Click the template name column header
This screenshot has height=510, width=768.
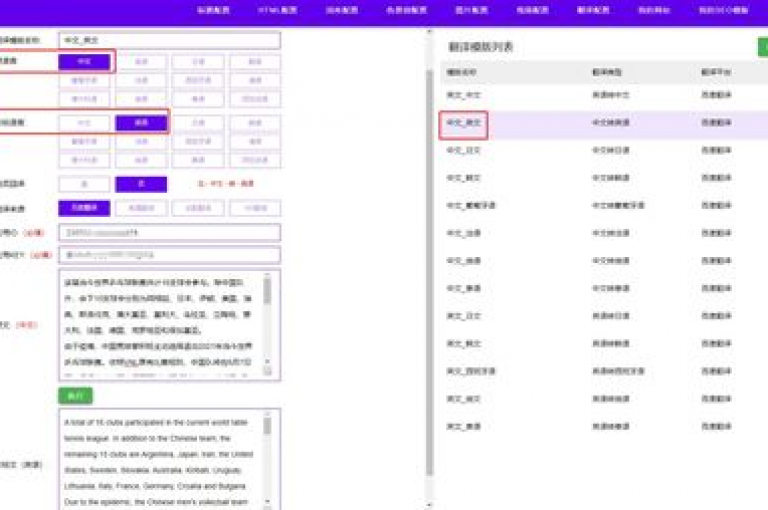click(x=461, y=72)
